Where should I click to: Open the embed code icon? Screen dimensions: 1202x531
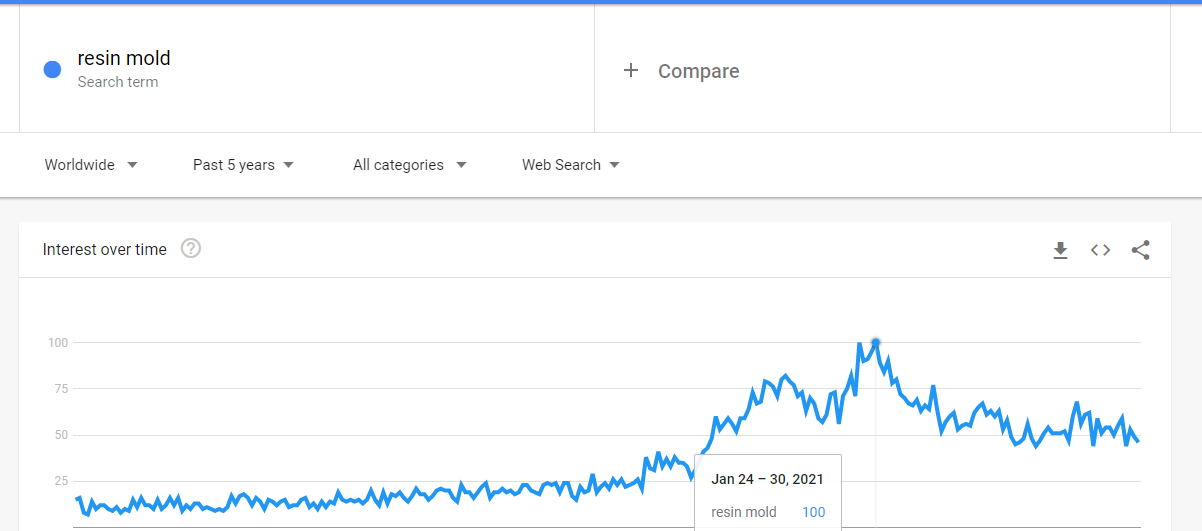coord(1100,250)
